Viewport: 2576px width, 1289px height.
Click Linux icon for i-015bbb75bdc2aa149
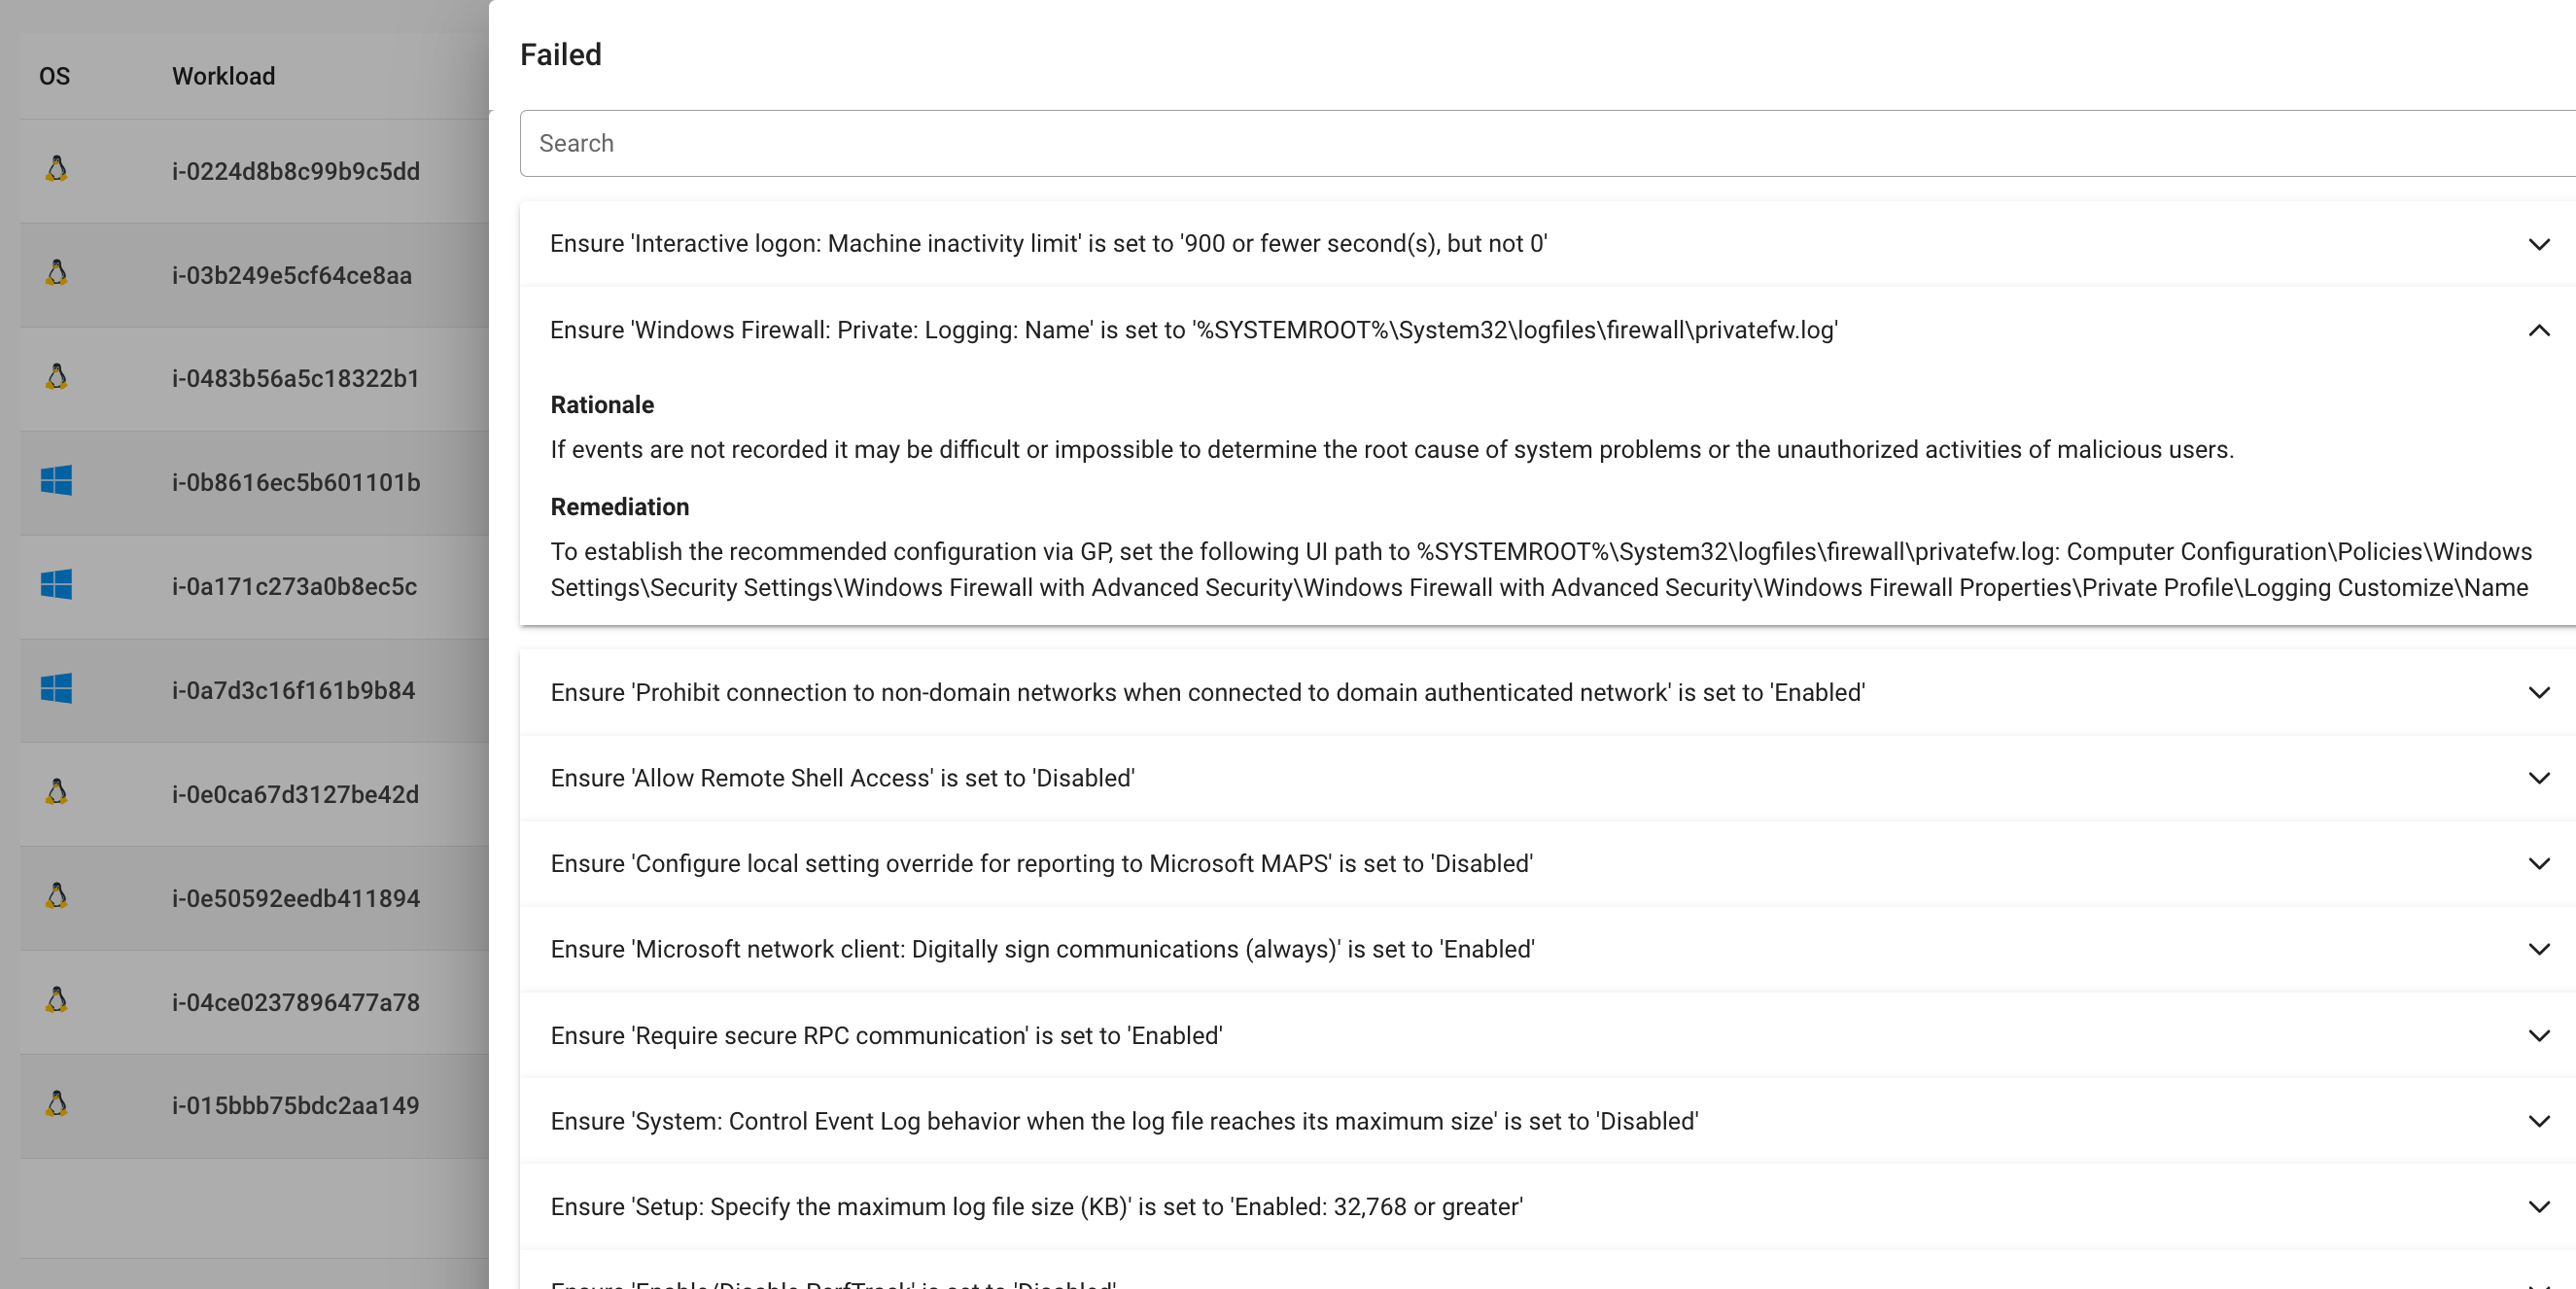[57, 1104]
